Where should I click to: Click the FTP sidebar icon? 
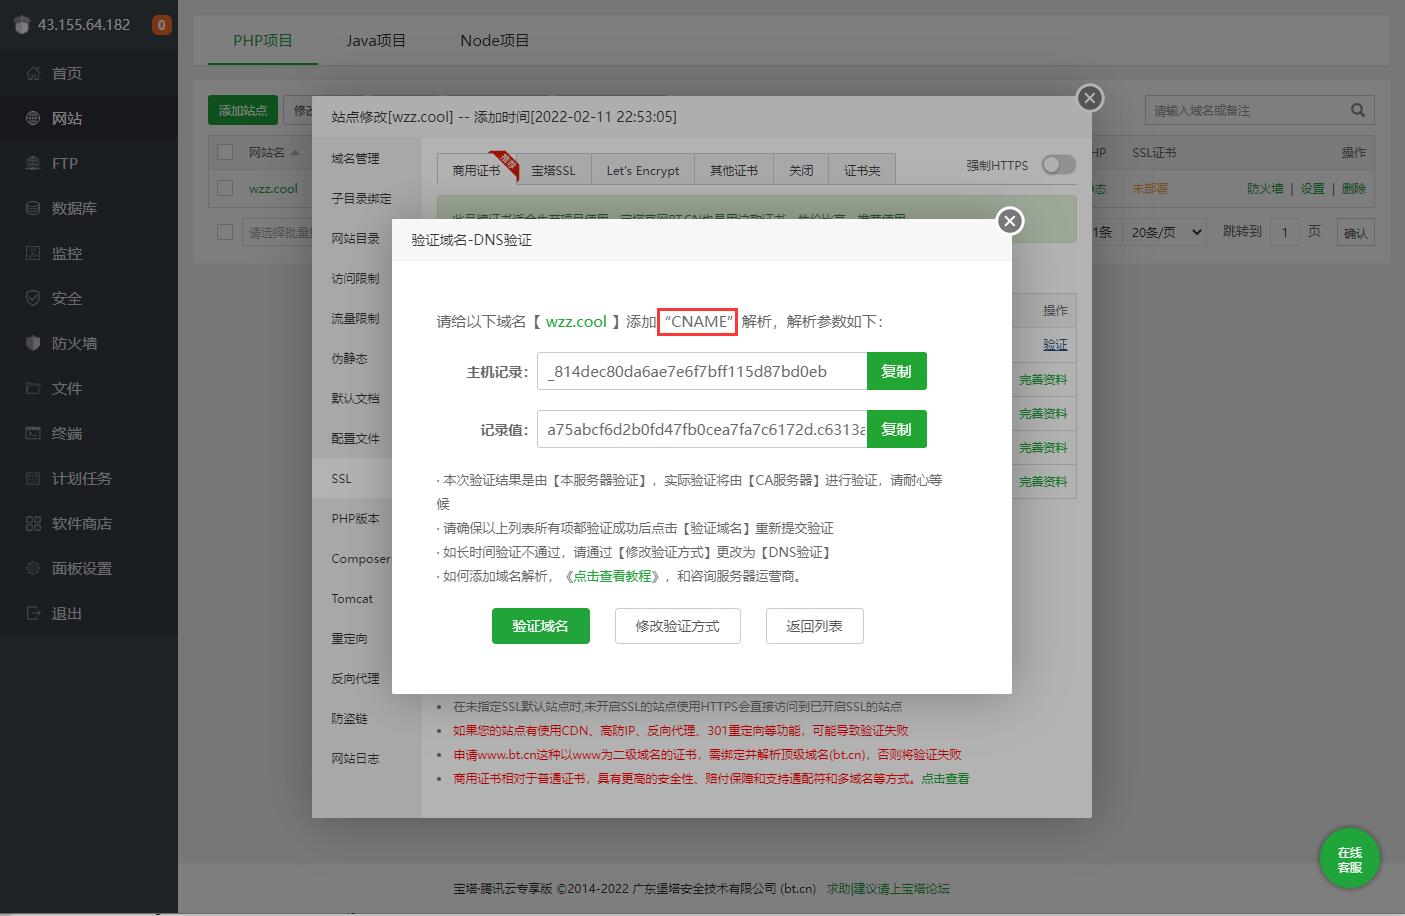pos(33,163)
